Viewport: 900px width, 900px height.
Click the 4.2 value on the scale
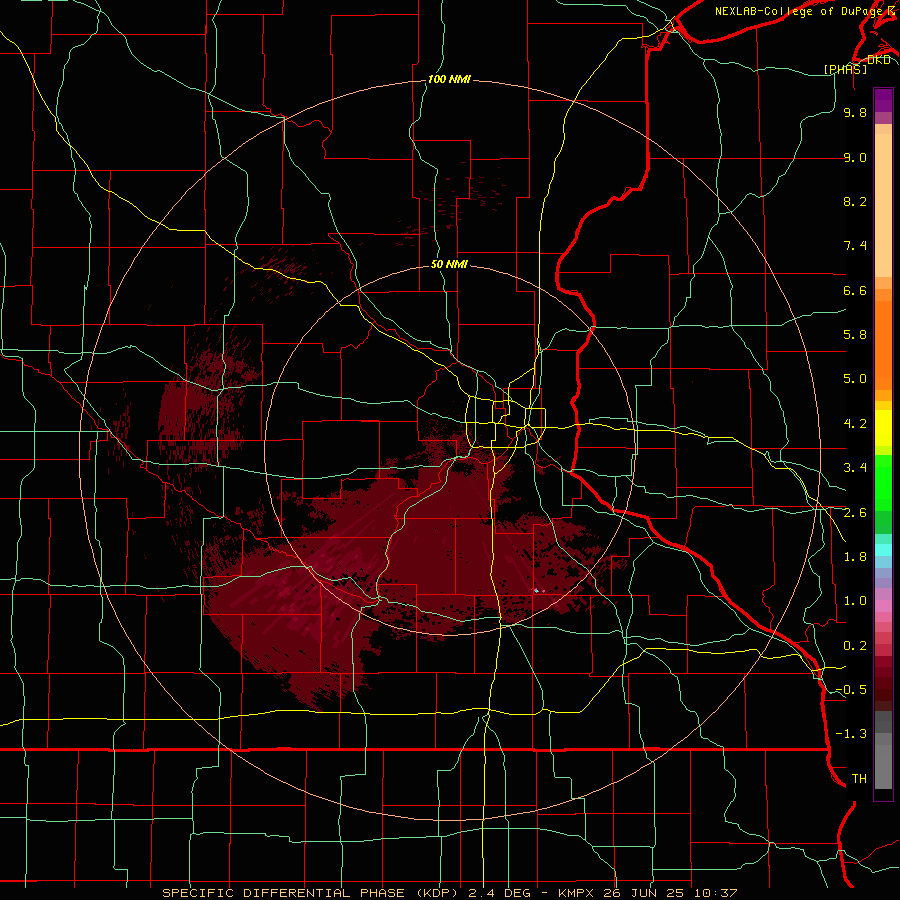pos(855,424)
